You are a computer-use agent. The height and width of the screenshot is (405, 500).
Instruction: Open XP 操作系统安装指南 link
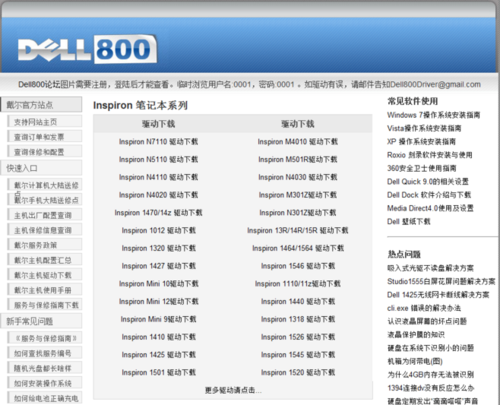click(421, 142)
